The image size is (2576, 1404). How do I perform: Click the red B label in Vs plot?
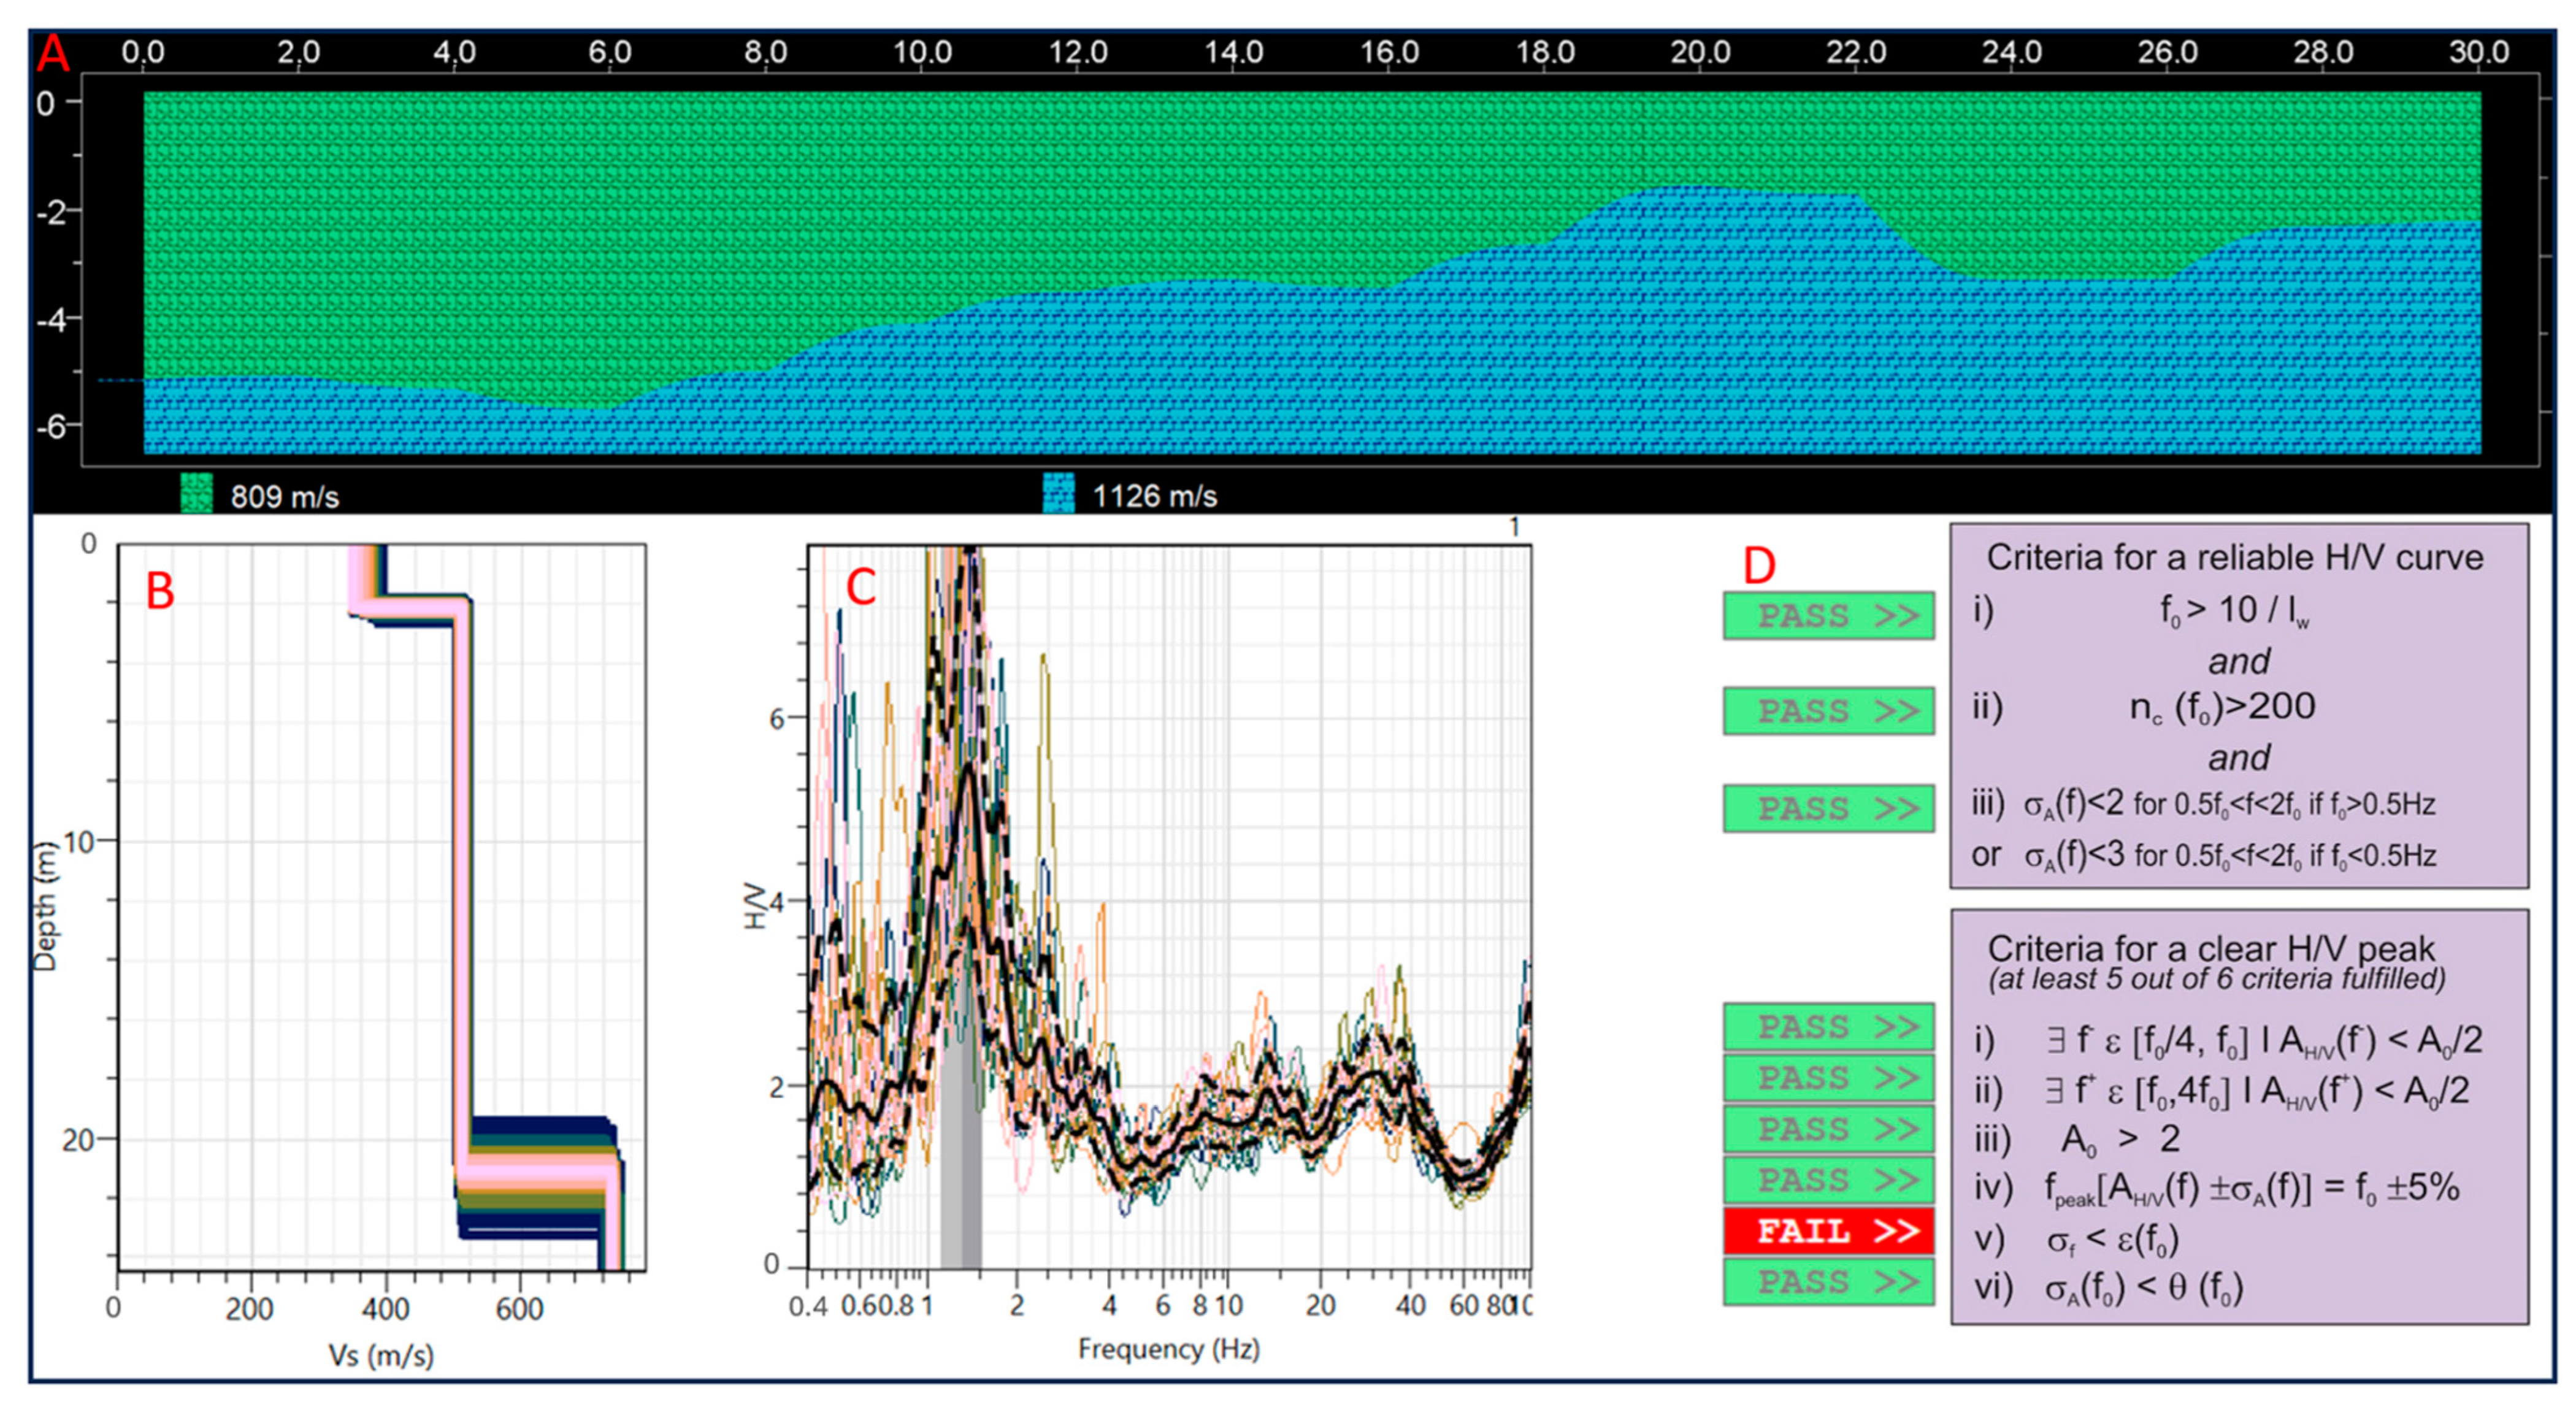pos(160,591)
